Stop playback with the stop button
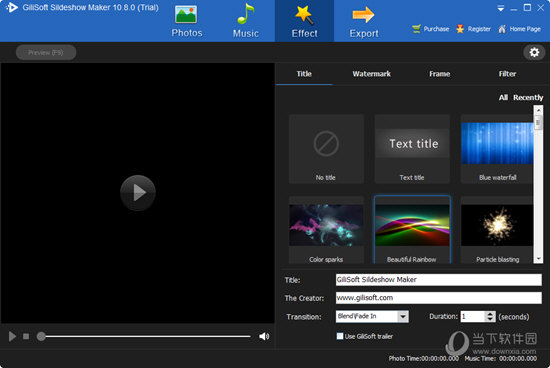 click(26, 336)
